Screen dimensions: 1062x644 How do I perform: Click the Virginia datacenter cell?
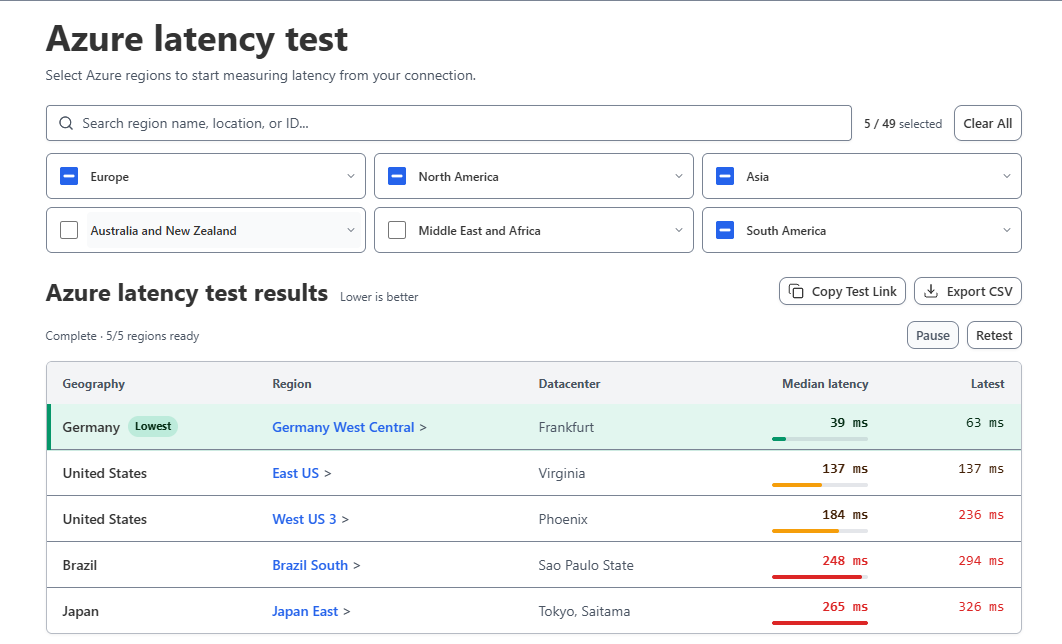coord(561,473)
